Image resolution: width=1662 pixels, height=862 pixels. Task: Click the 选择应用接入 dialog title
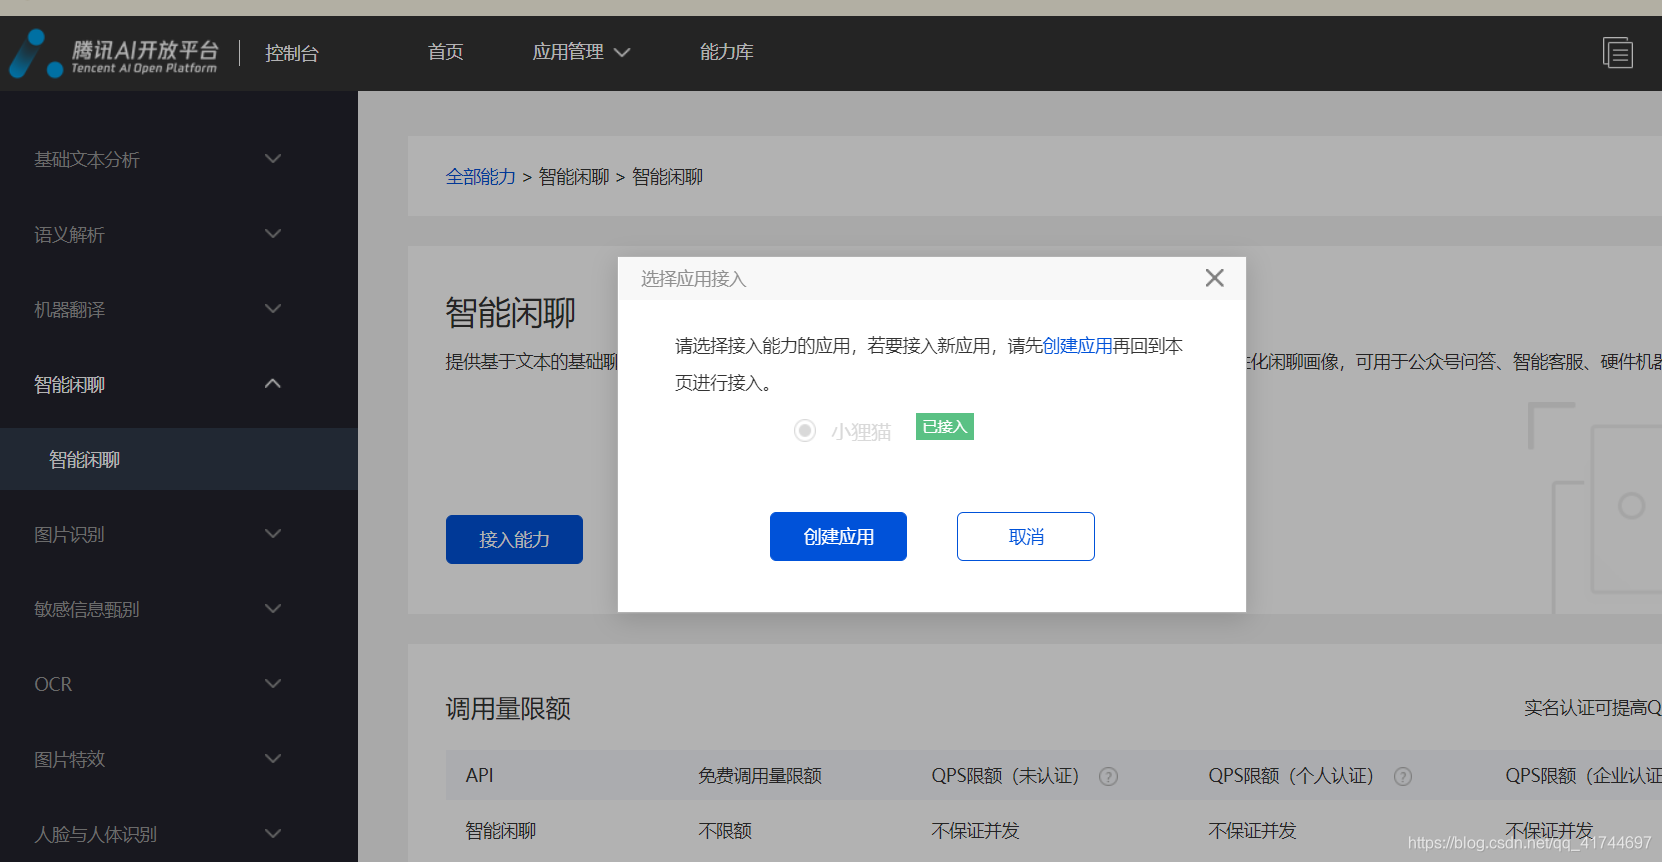click(693, 279)
